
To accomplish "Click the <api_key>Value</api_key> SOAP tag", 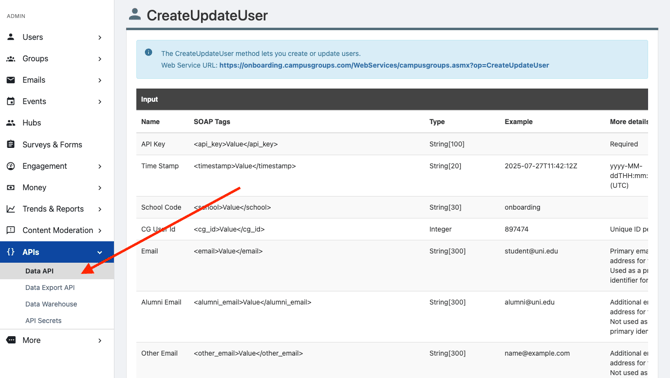I will pos(235,144).
